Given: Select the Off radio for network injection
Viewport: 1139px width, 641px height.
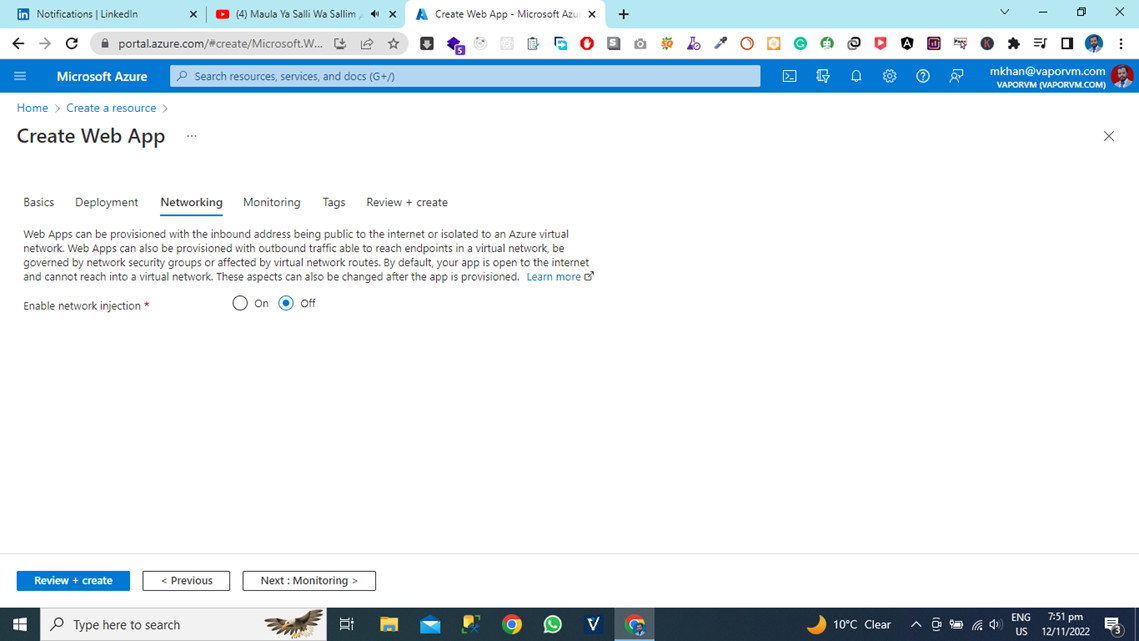Looking at the screenshot, I should (286, 303).
